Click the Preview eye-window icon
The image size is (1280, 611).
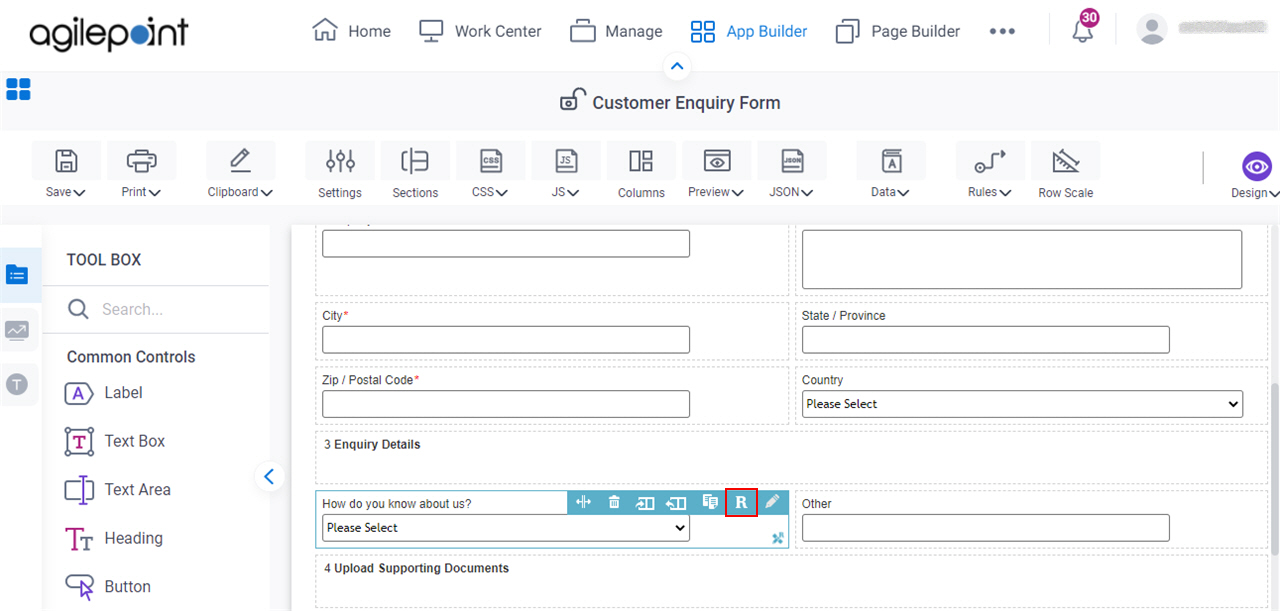click(716, 161)
